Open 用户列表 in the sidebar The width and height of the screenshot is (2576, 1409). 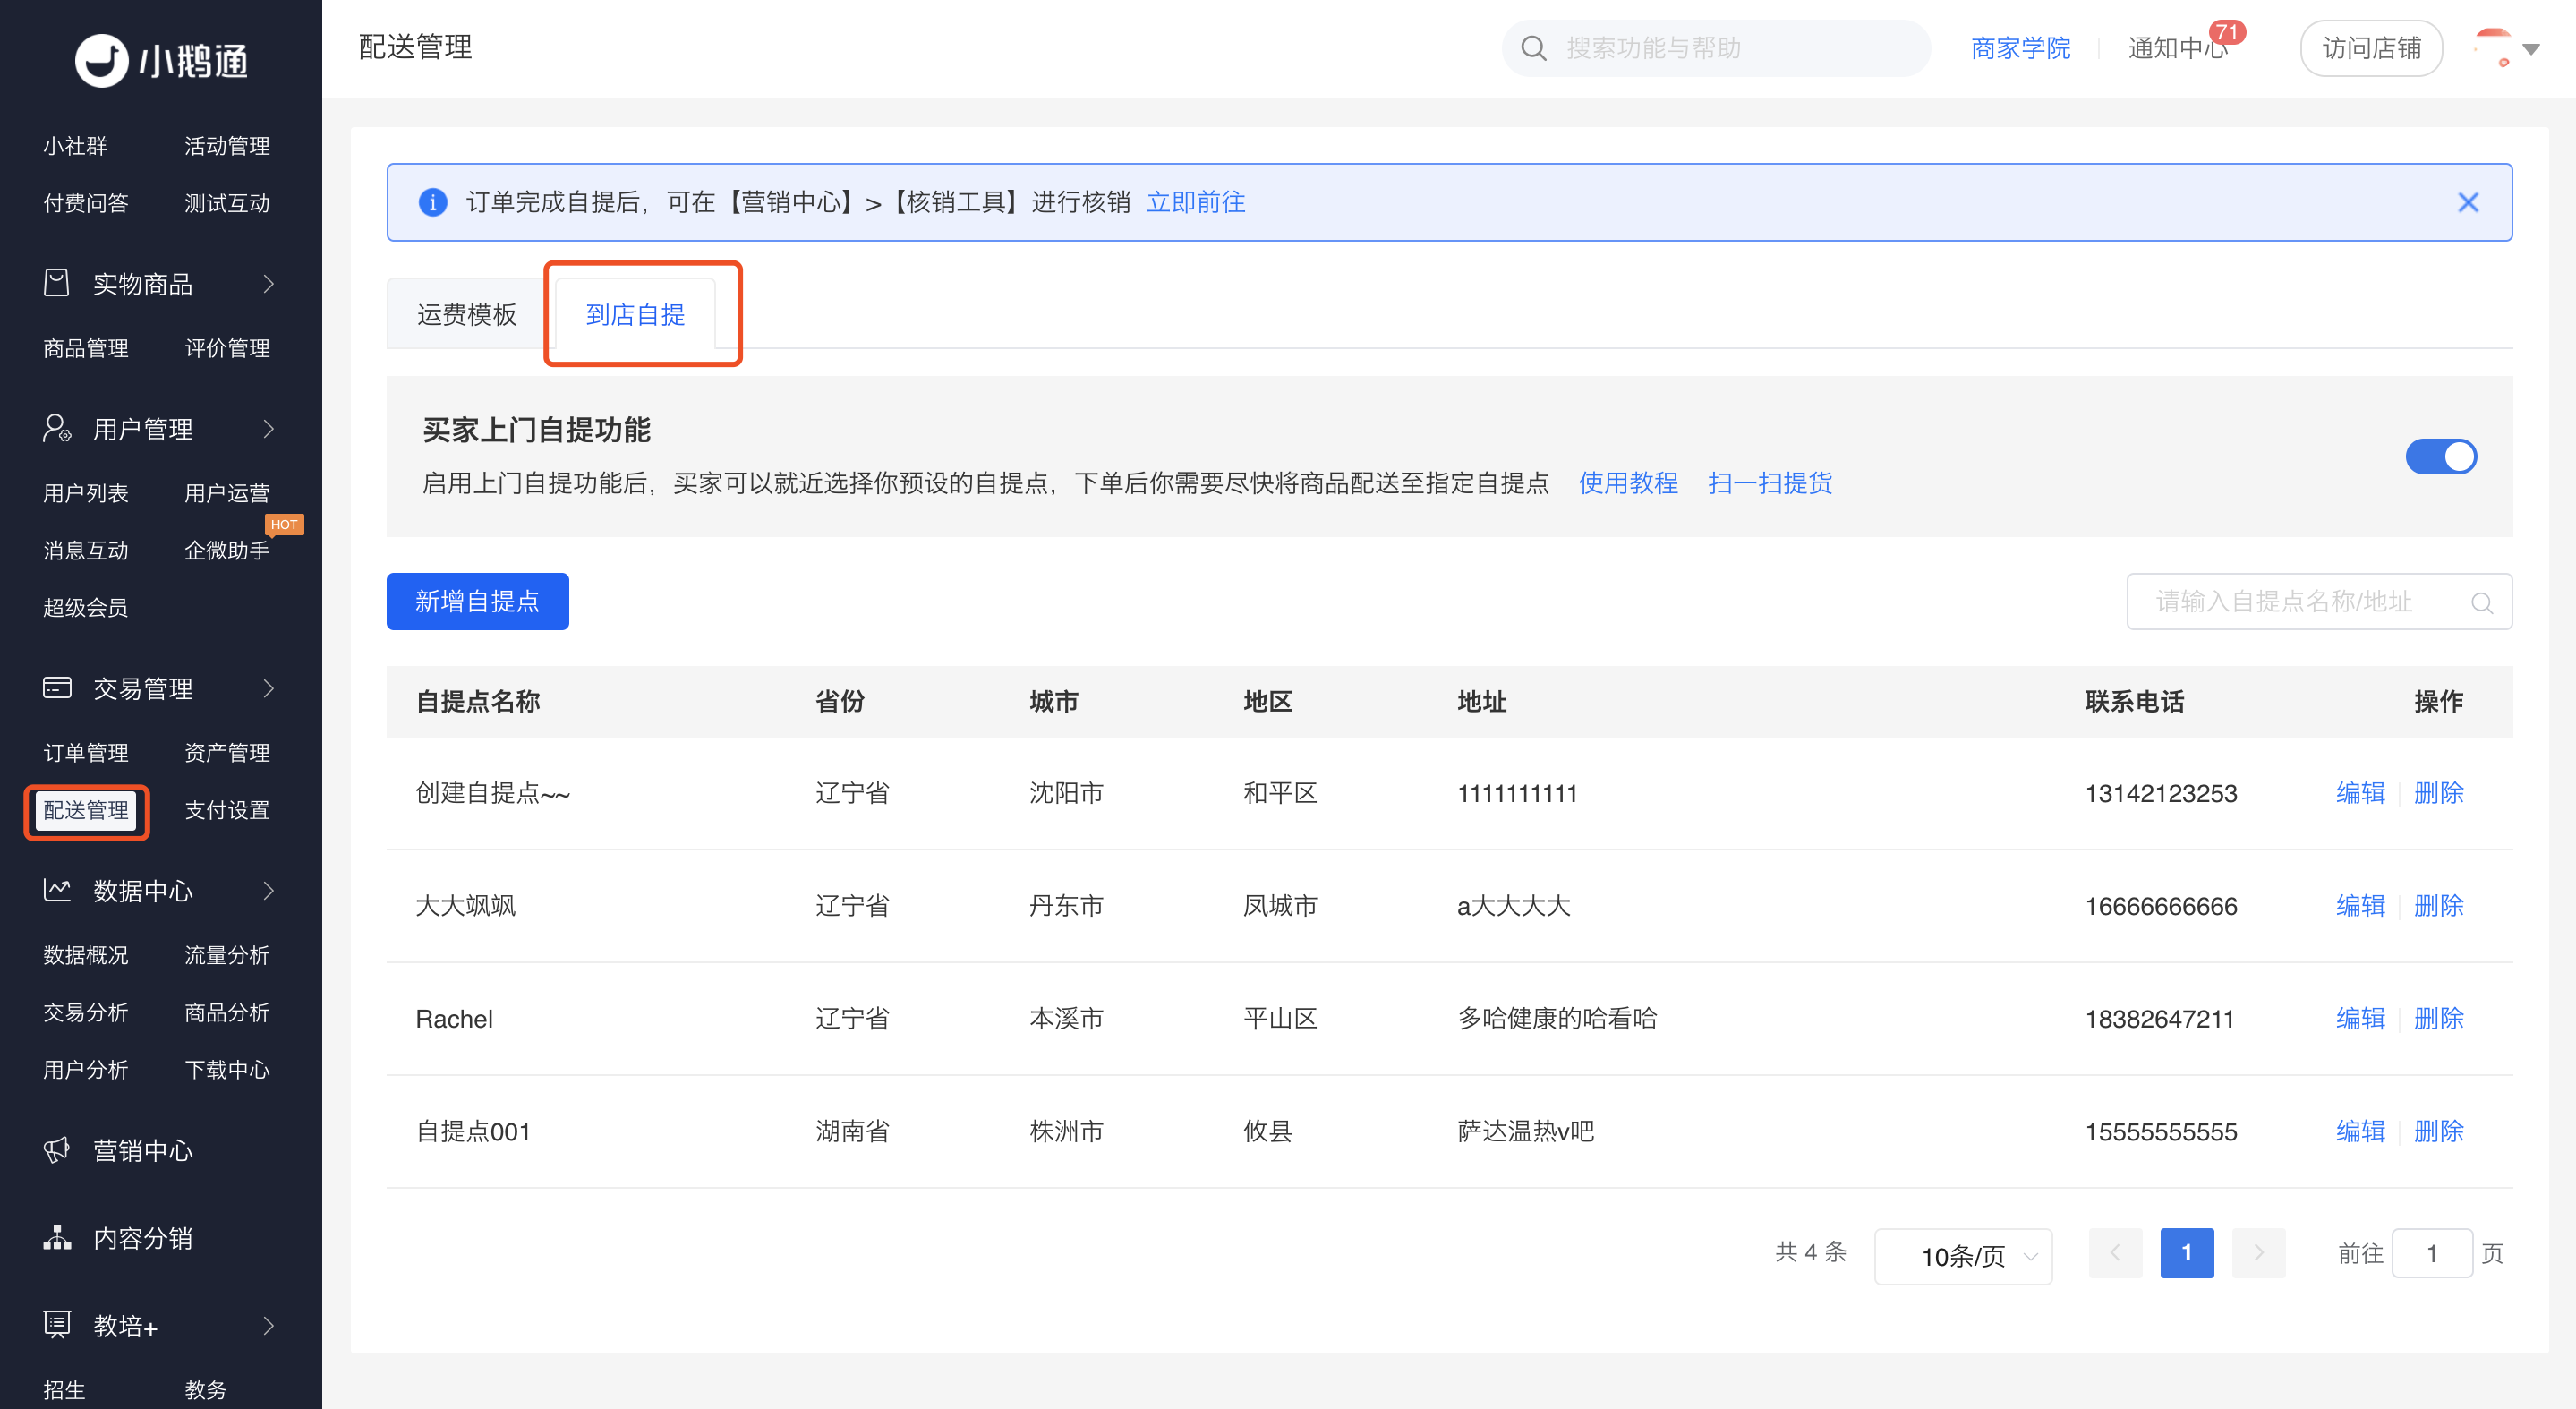coord(86,493)
